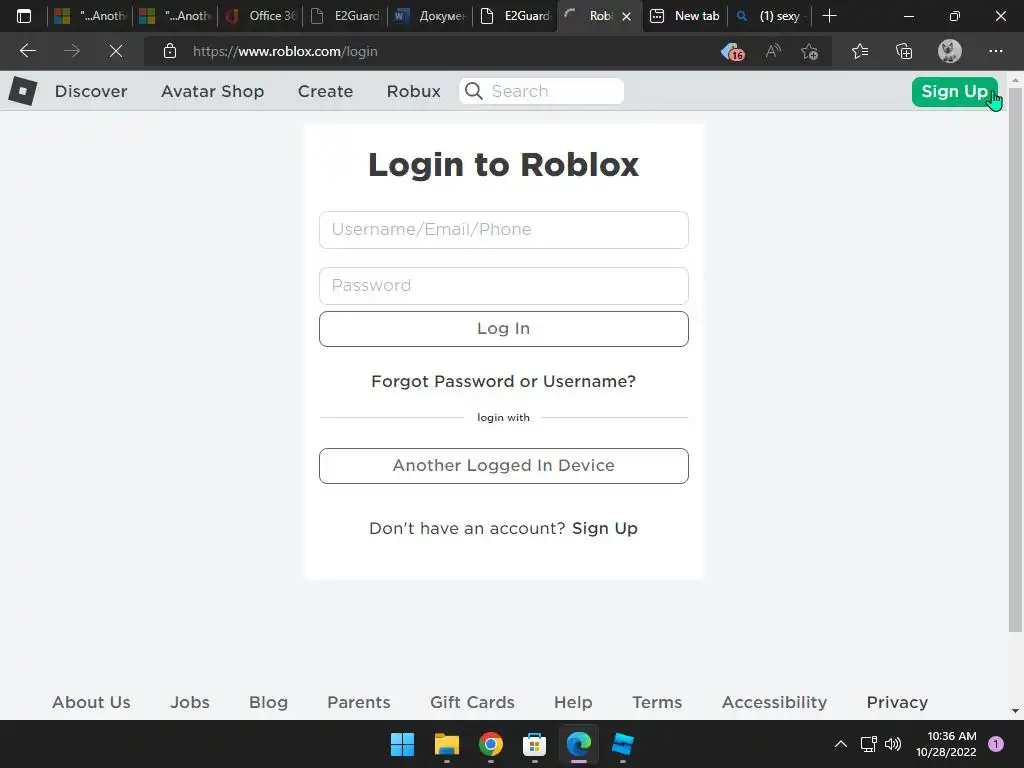Add page to favorites star icon

pyautogui.click(x=810, y=51)
